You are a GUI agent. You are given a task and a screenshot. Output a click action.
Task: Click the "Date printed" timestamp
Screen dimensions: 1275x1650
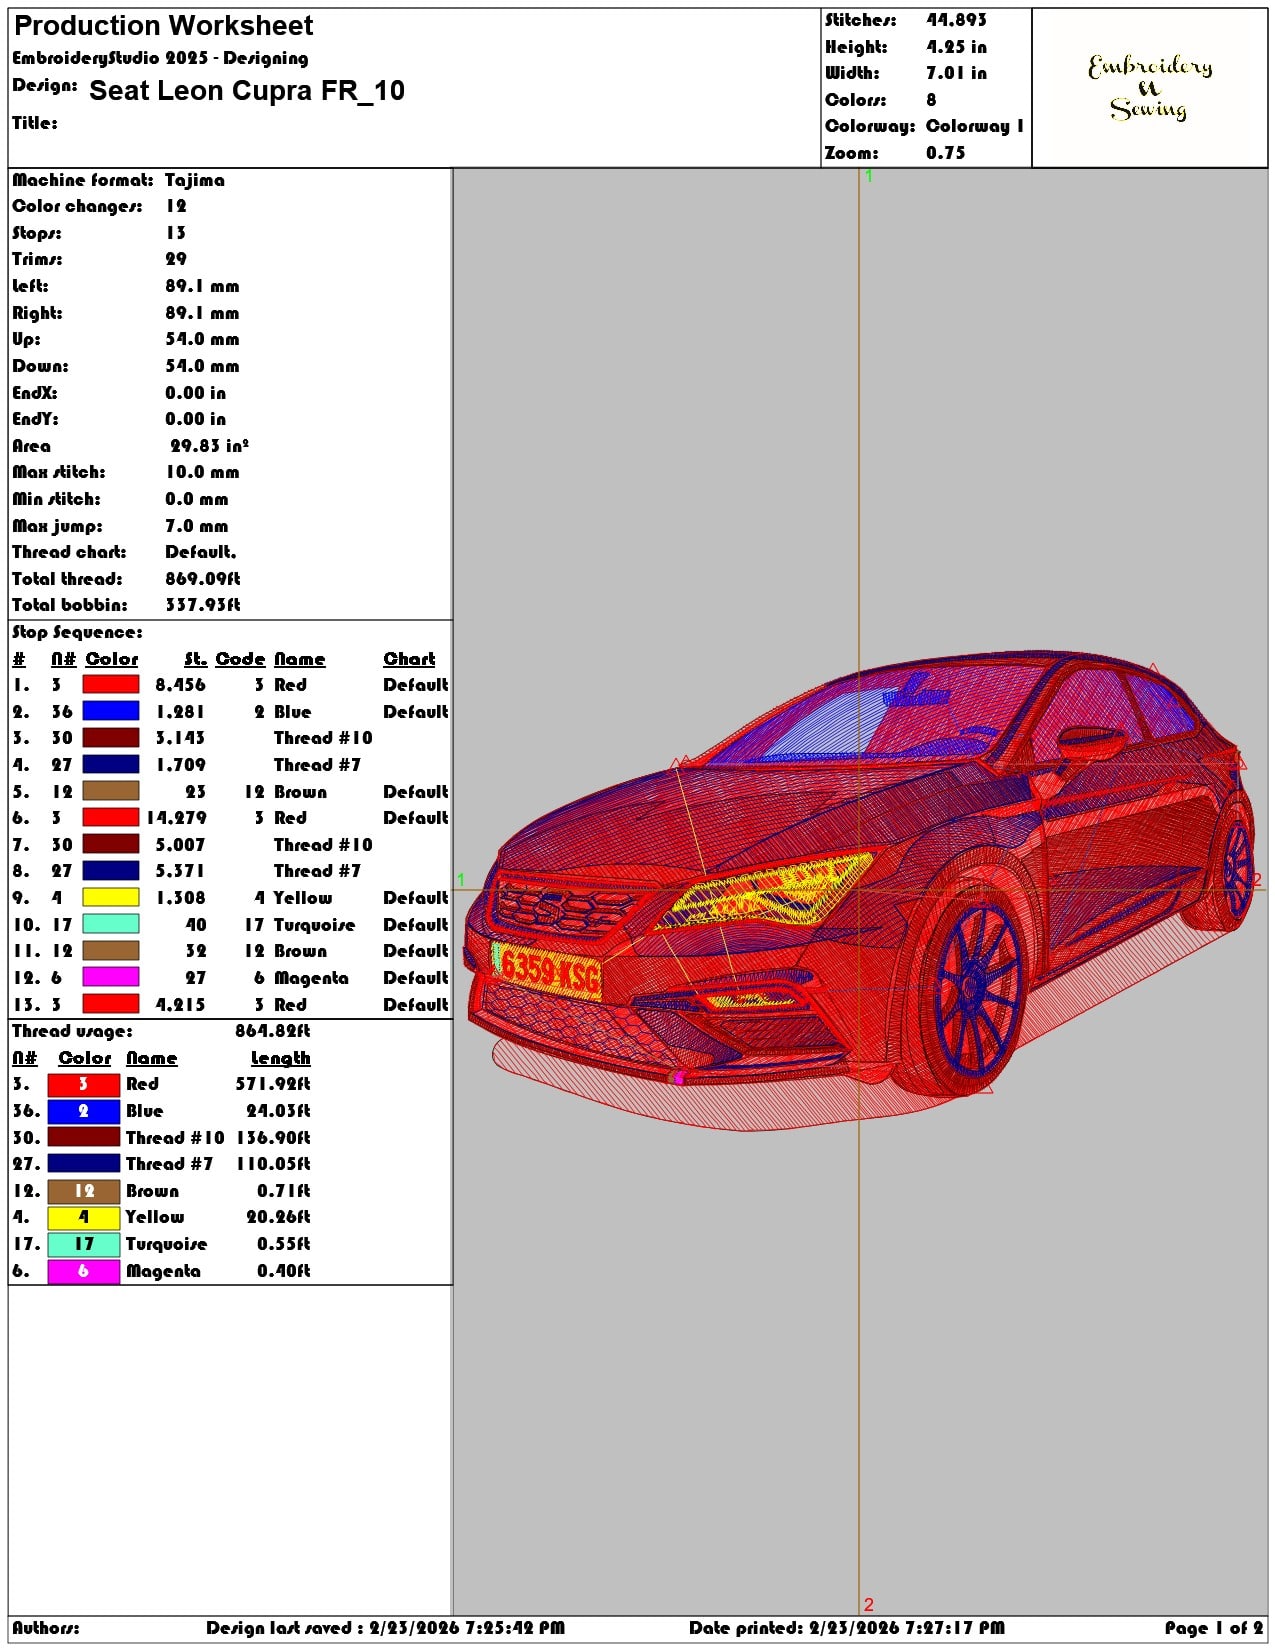(847, 1628)
